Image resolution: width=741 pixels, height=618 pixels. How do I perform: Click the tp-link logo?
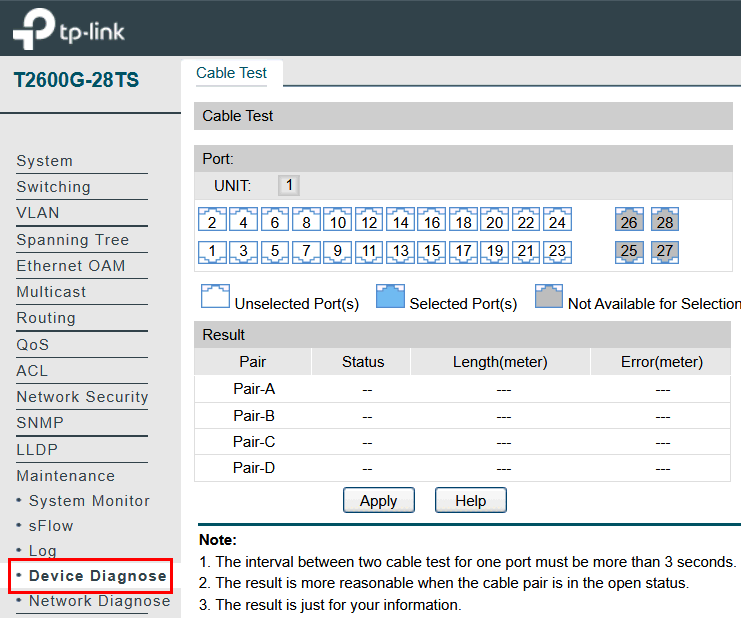69,29
